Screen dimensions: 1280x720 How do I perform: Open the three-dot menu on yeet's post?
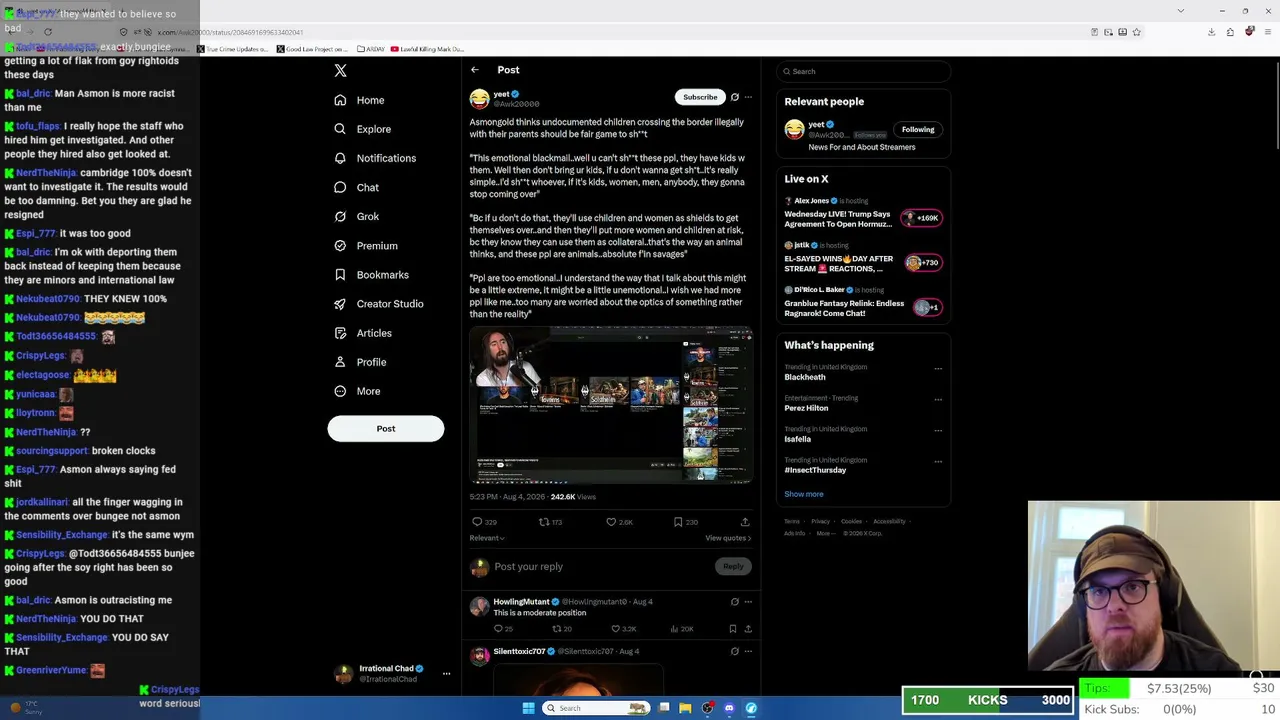[748, 97]
